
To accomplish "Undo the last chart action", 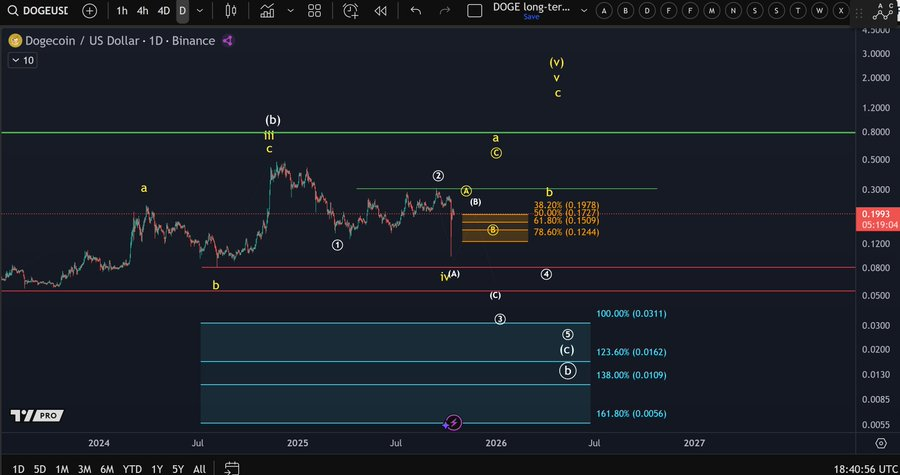I will (416, 11).
